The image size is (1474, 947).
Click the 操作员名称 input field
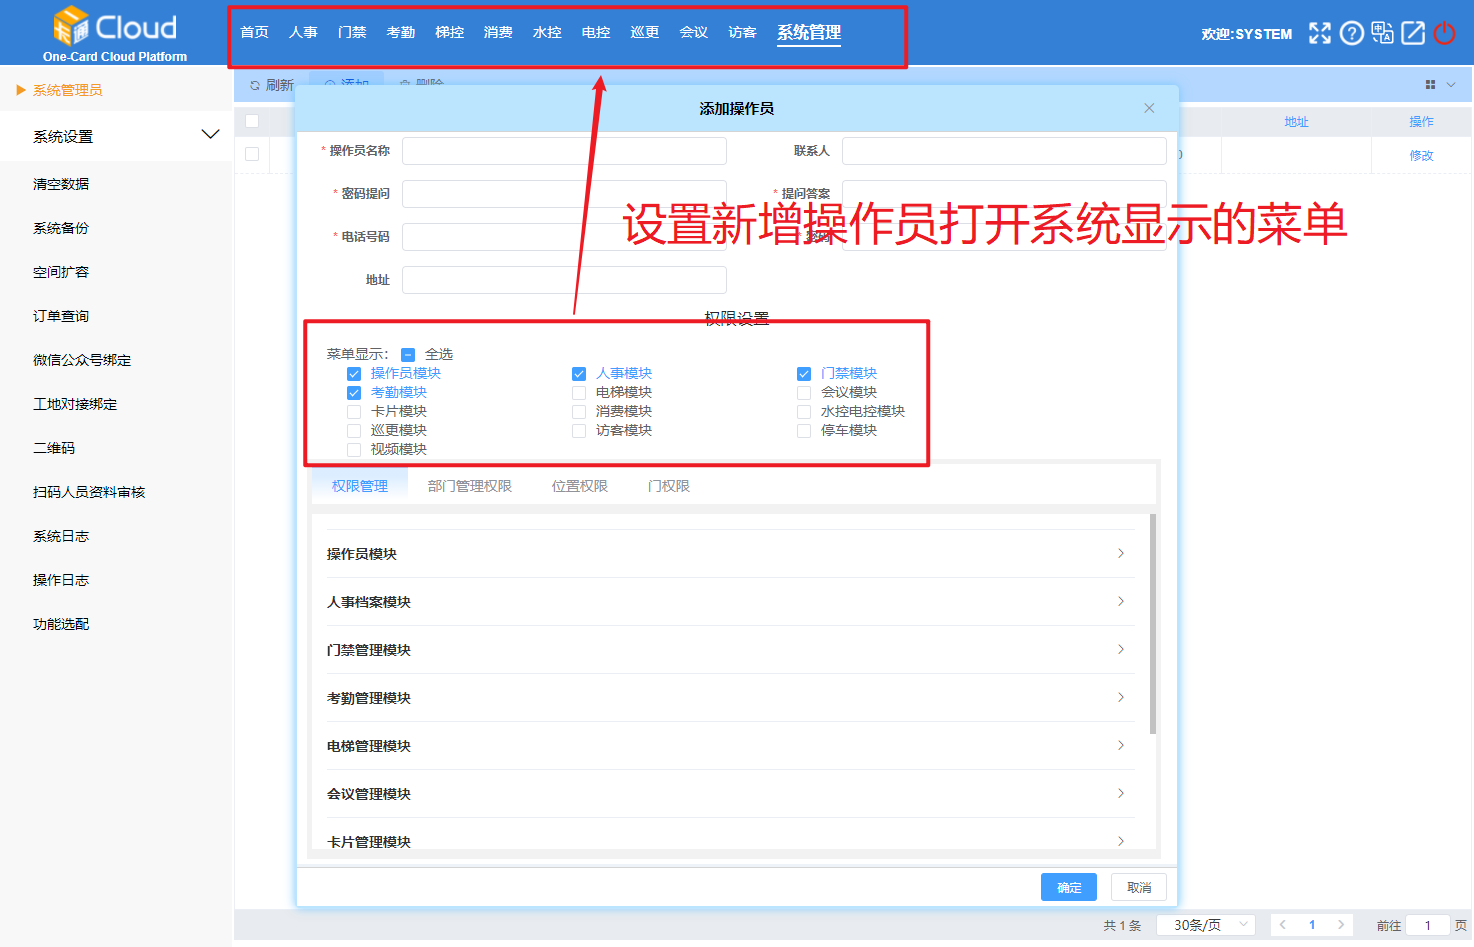(x=564, y=151)
